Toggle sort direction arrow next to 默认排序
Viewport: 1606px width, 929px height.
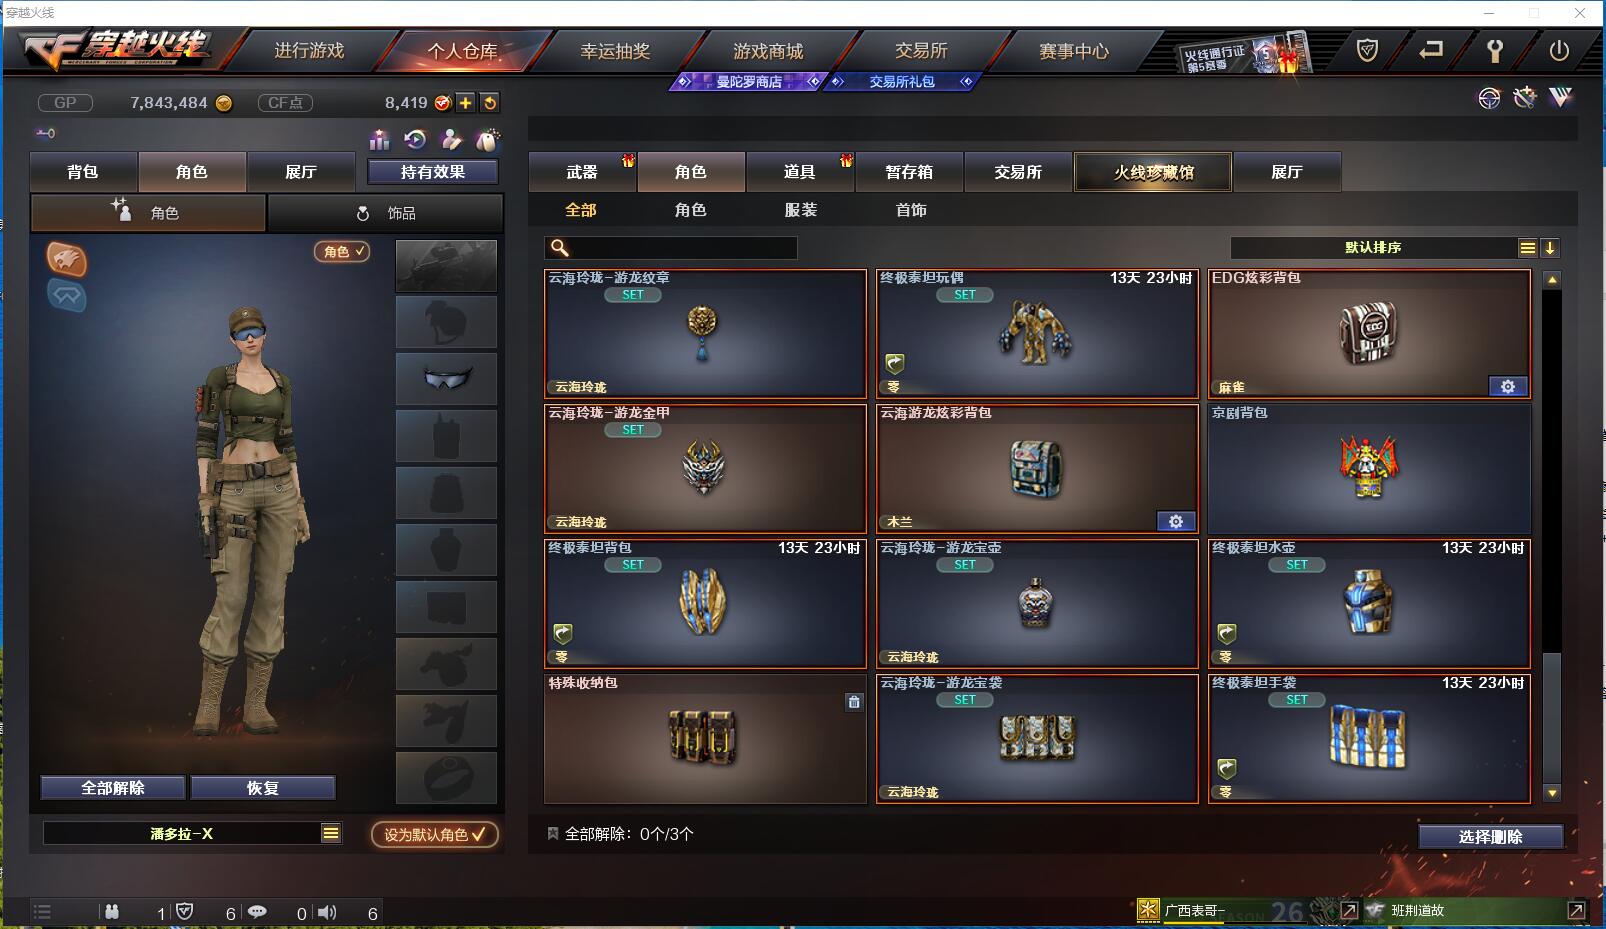(x=1549, y=248)
